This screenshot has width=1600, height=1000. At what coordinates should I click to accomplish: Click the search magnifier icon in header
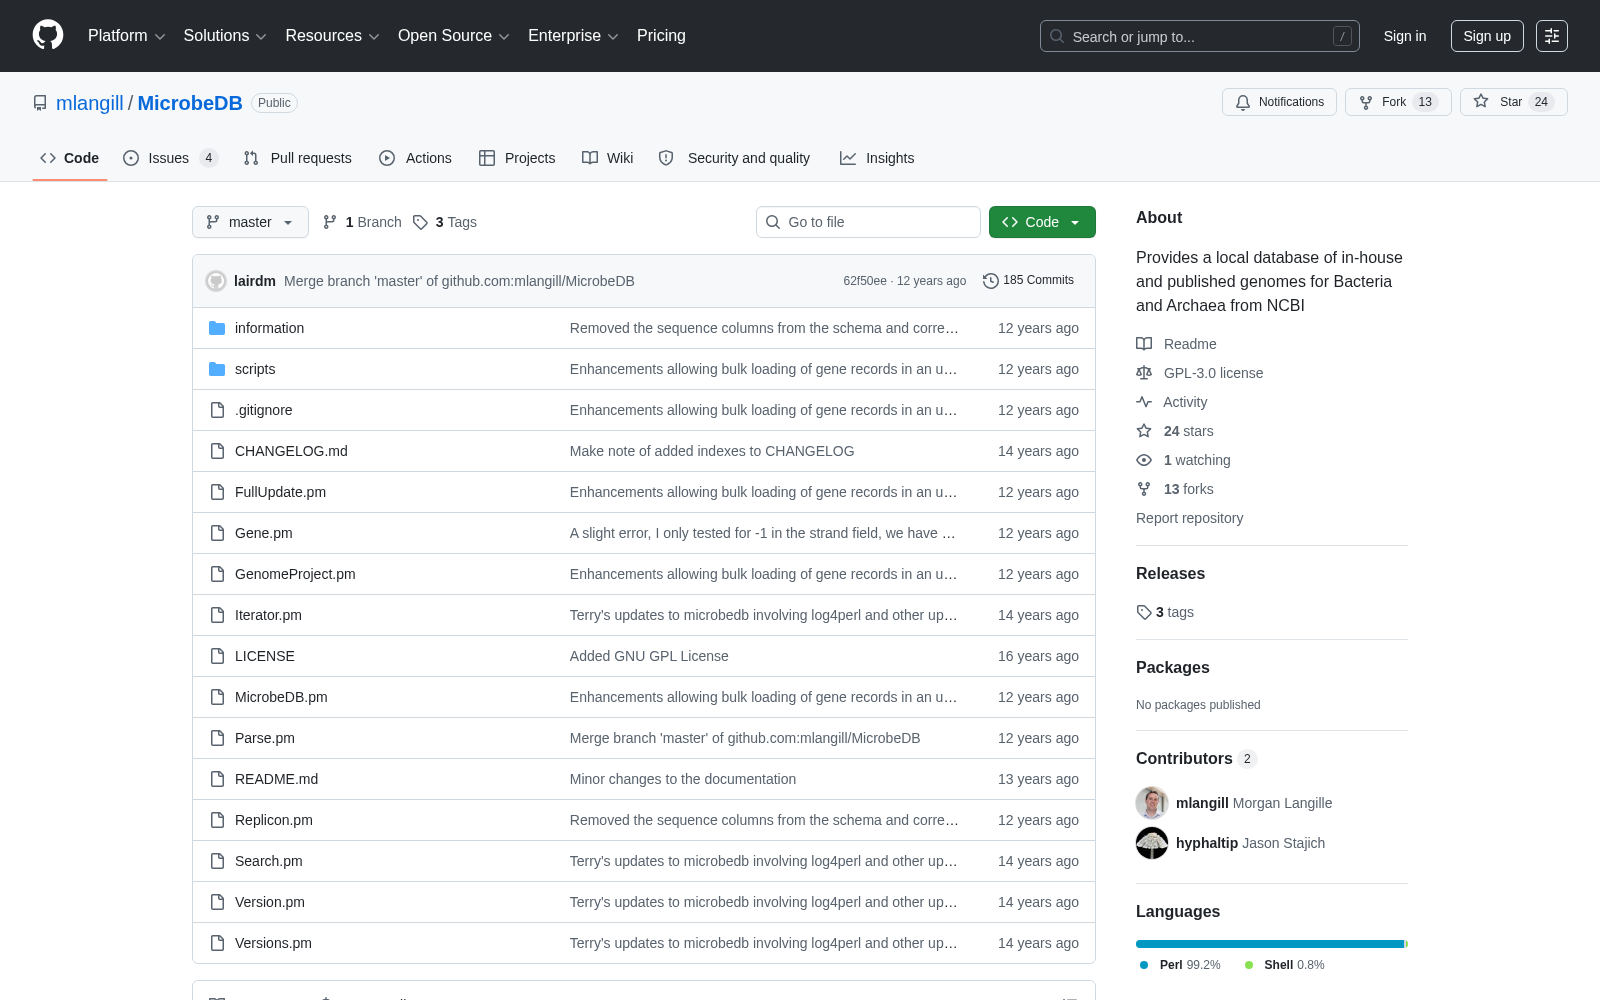[1057, 36]
